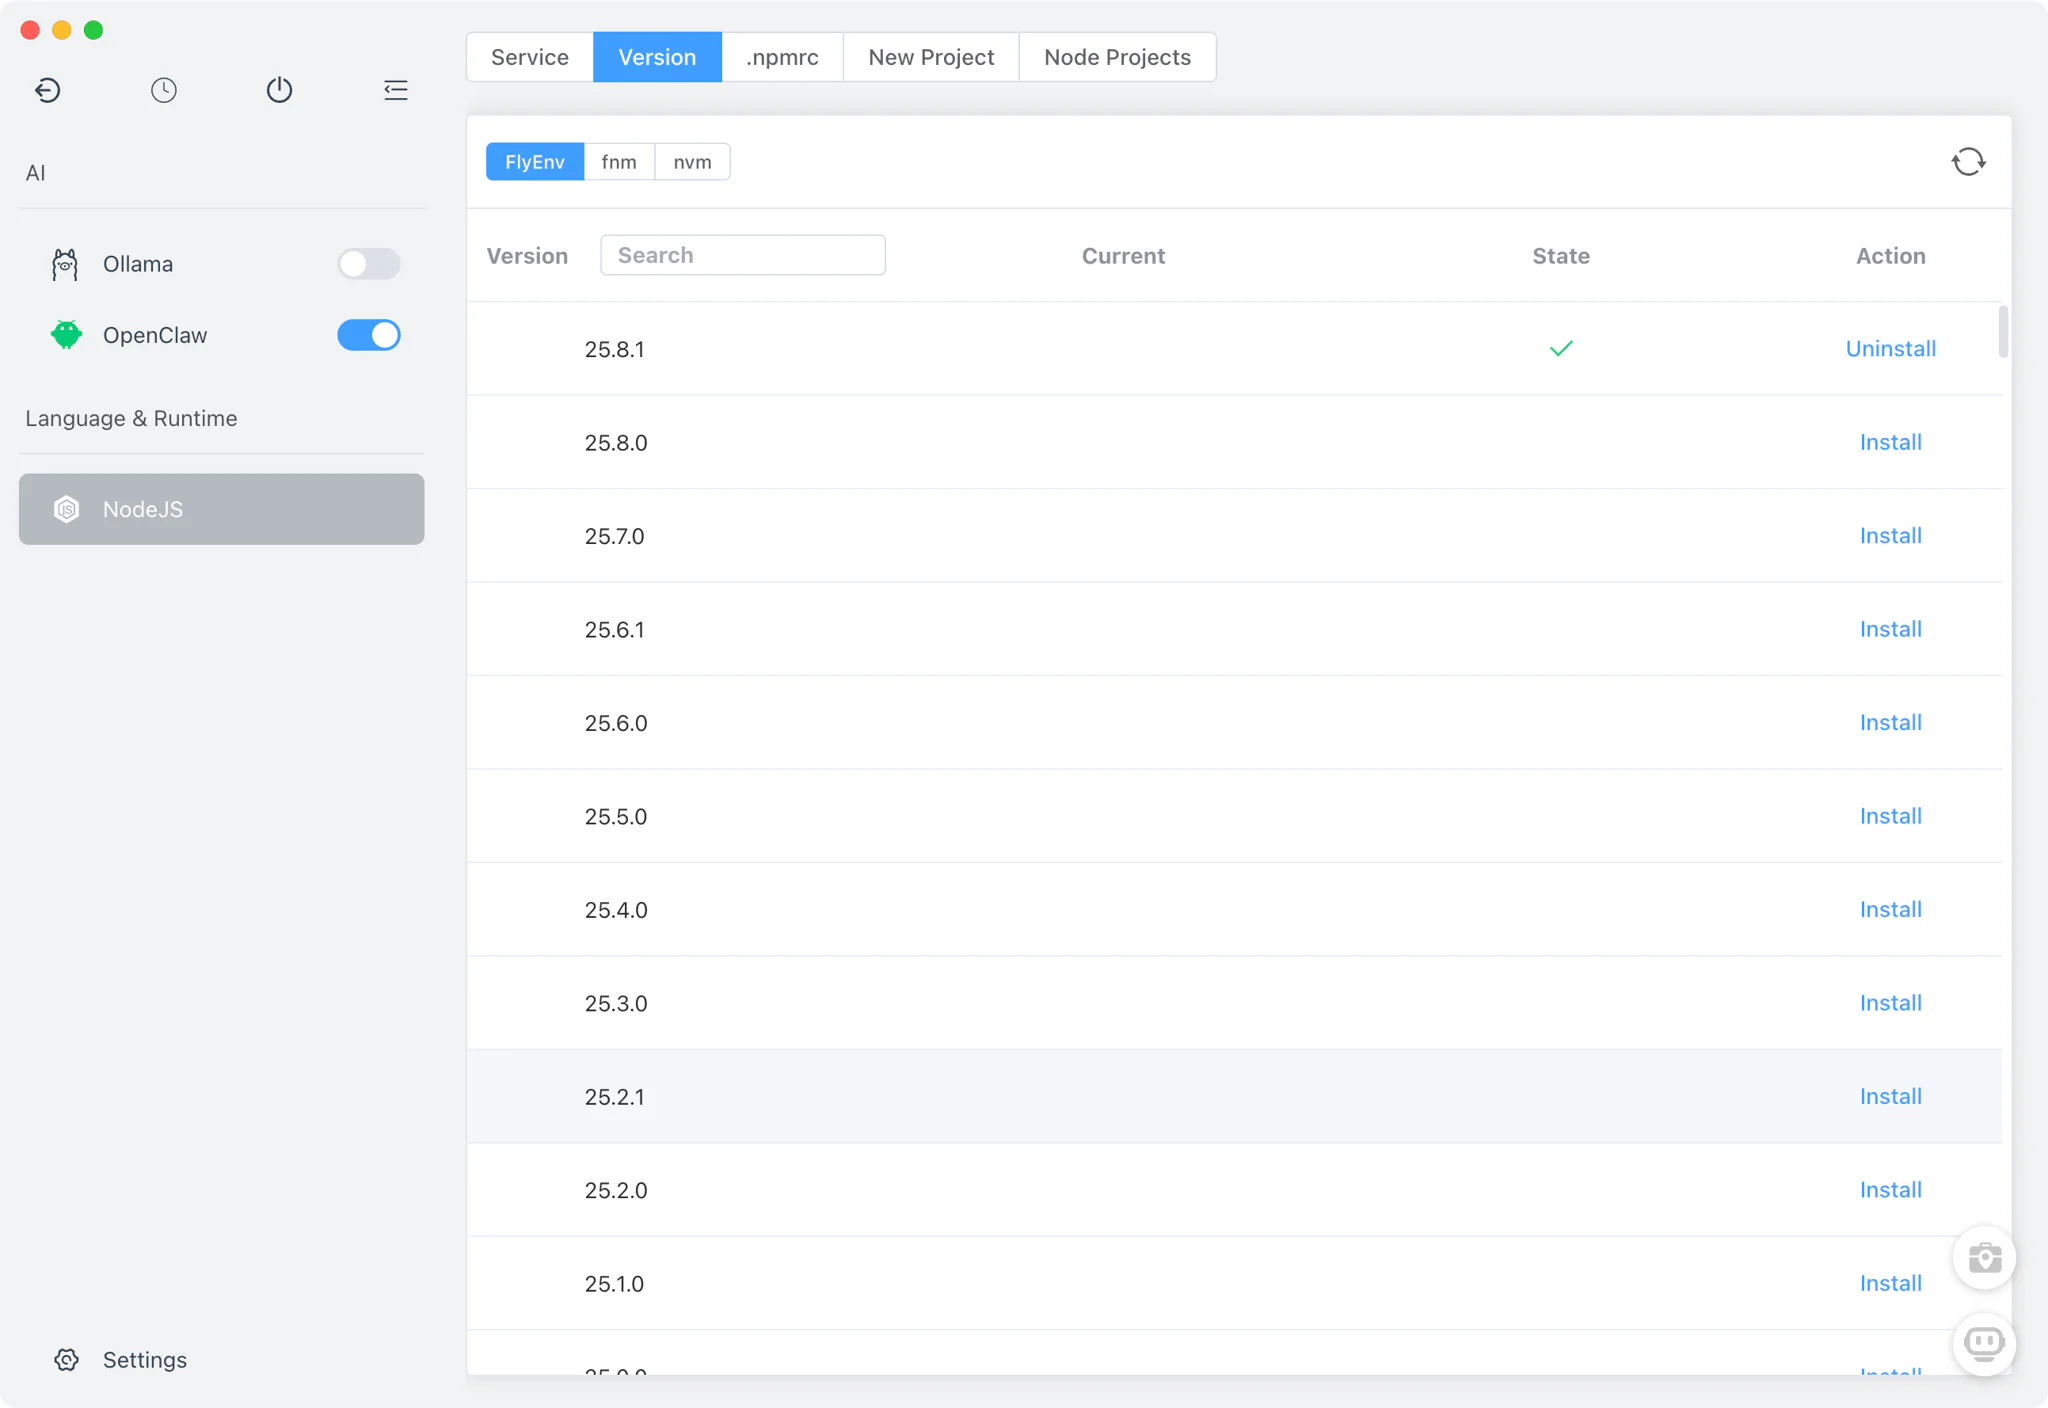
Task: Open the clock history icon
Action: tap(164, 90)
